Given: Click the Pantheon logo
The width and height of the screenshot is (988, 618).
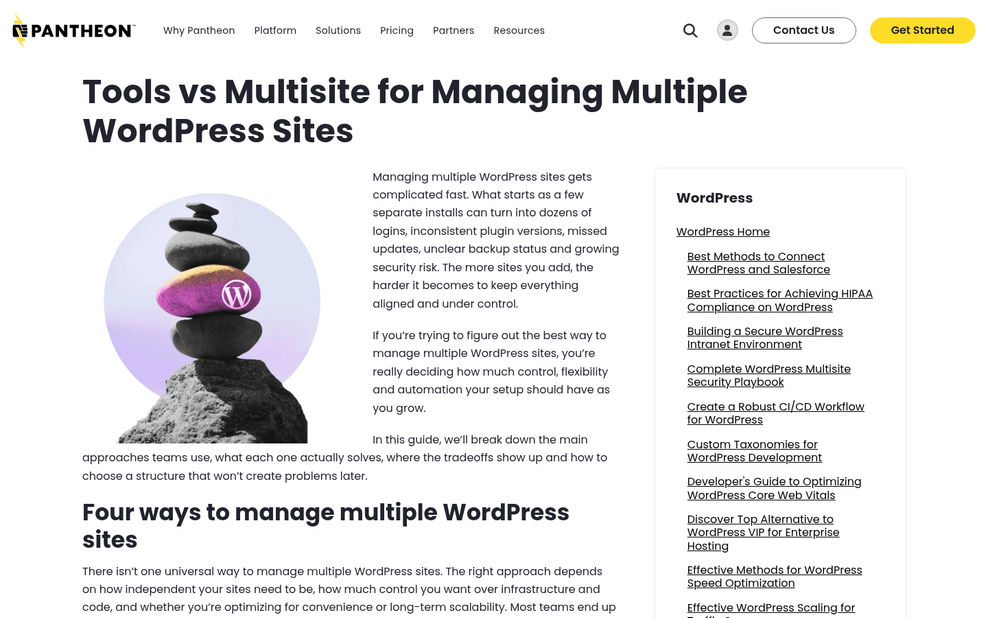Looking at the screenshot, I should point(74,30).
